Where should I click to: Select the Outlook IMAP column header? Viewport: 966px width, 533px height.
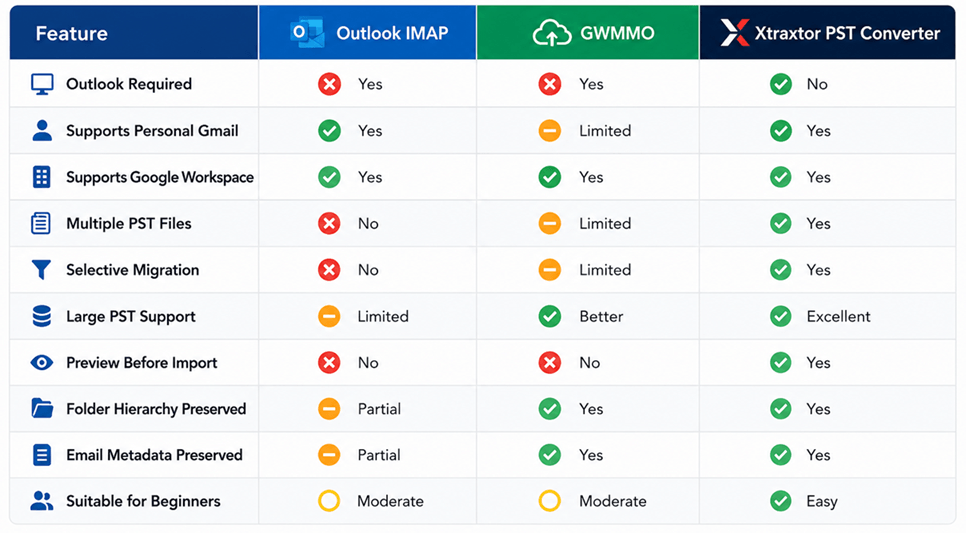[x=368, y=33]
